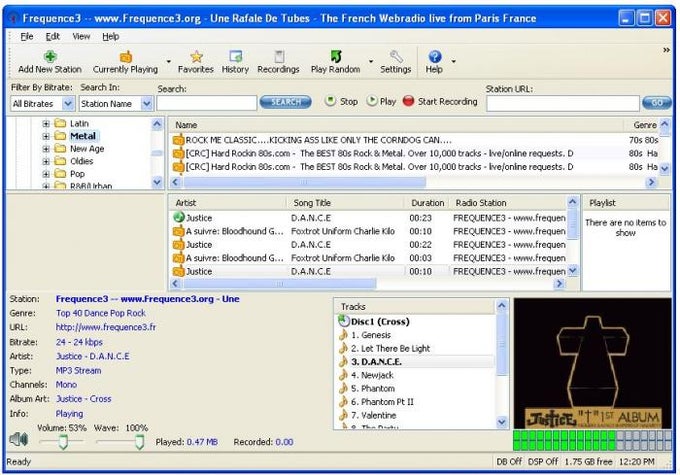Click DB Off in the status bar
This screenshot has width=680, height=475.
[509, 462]
